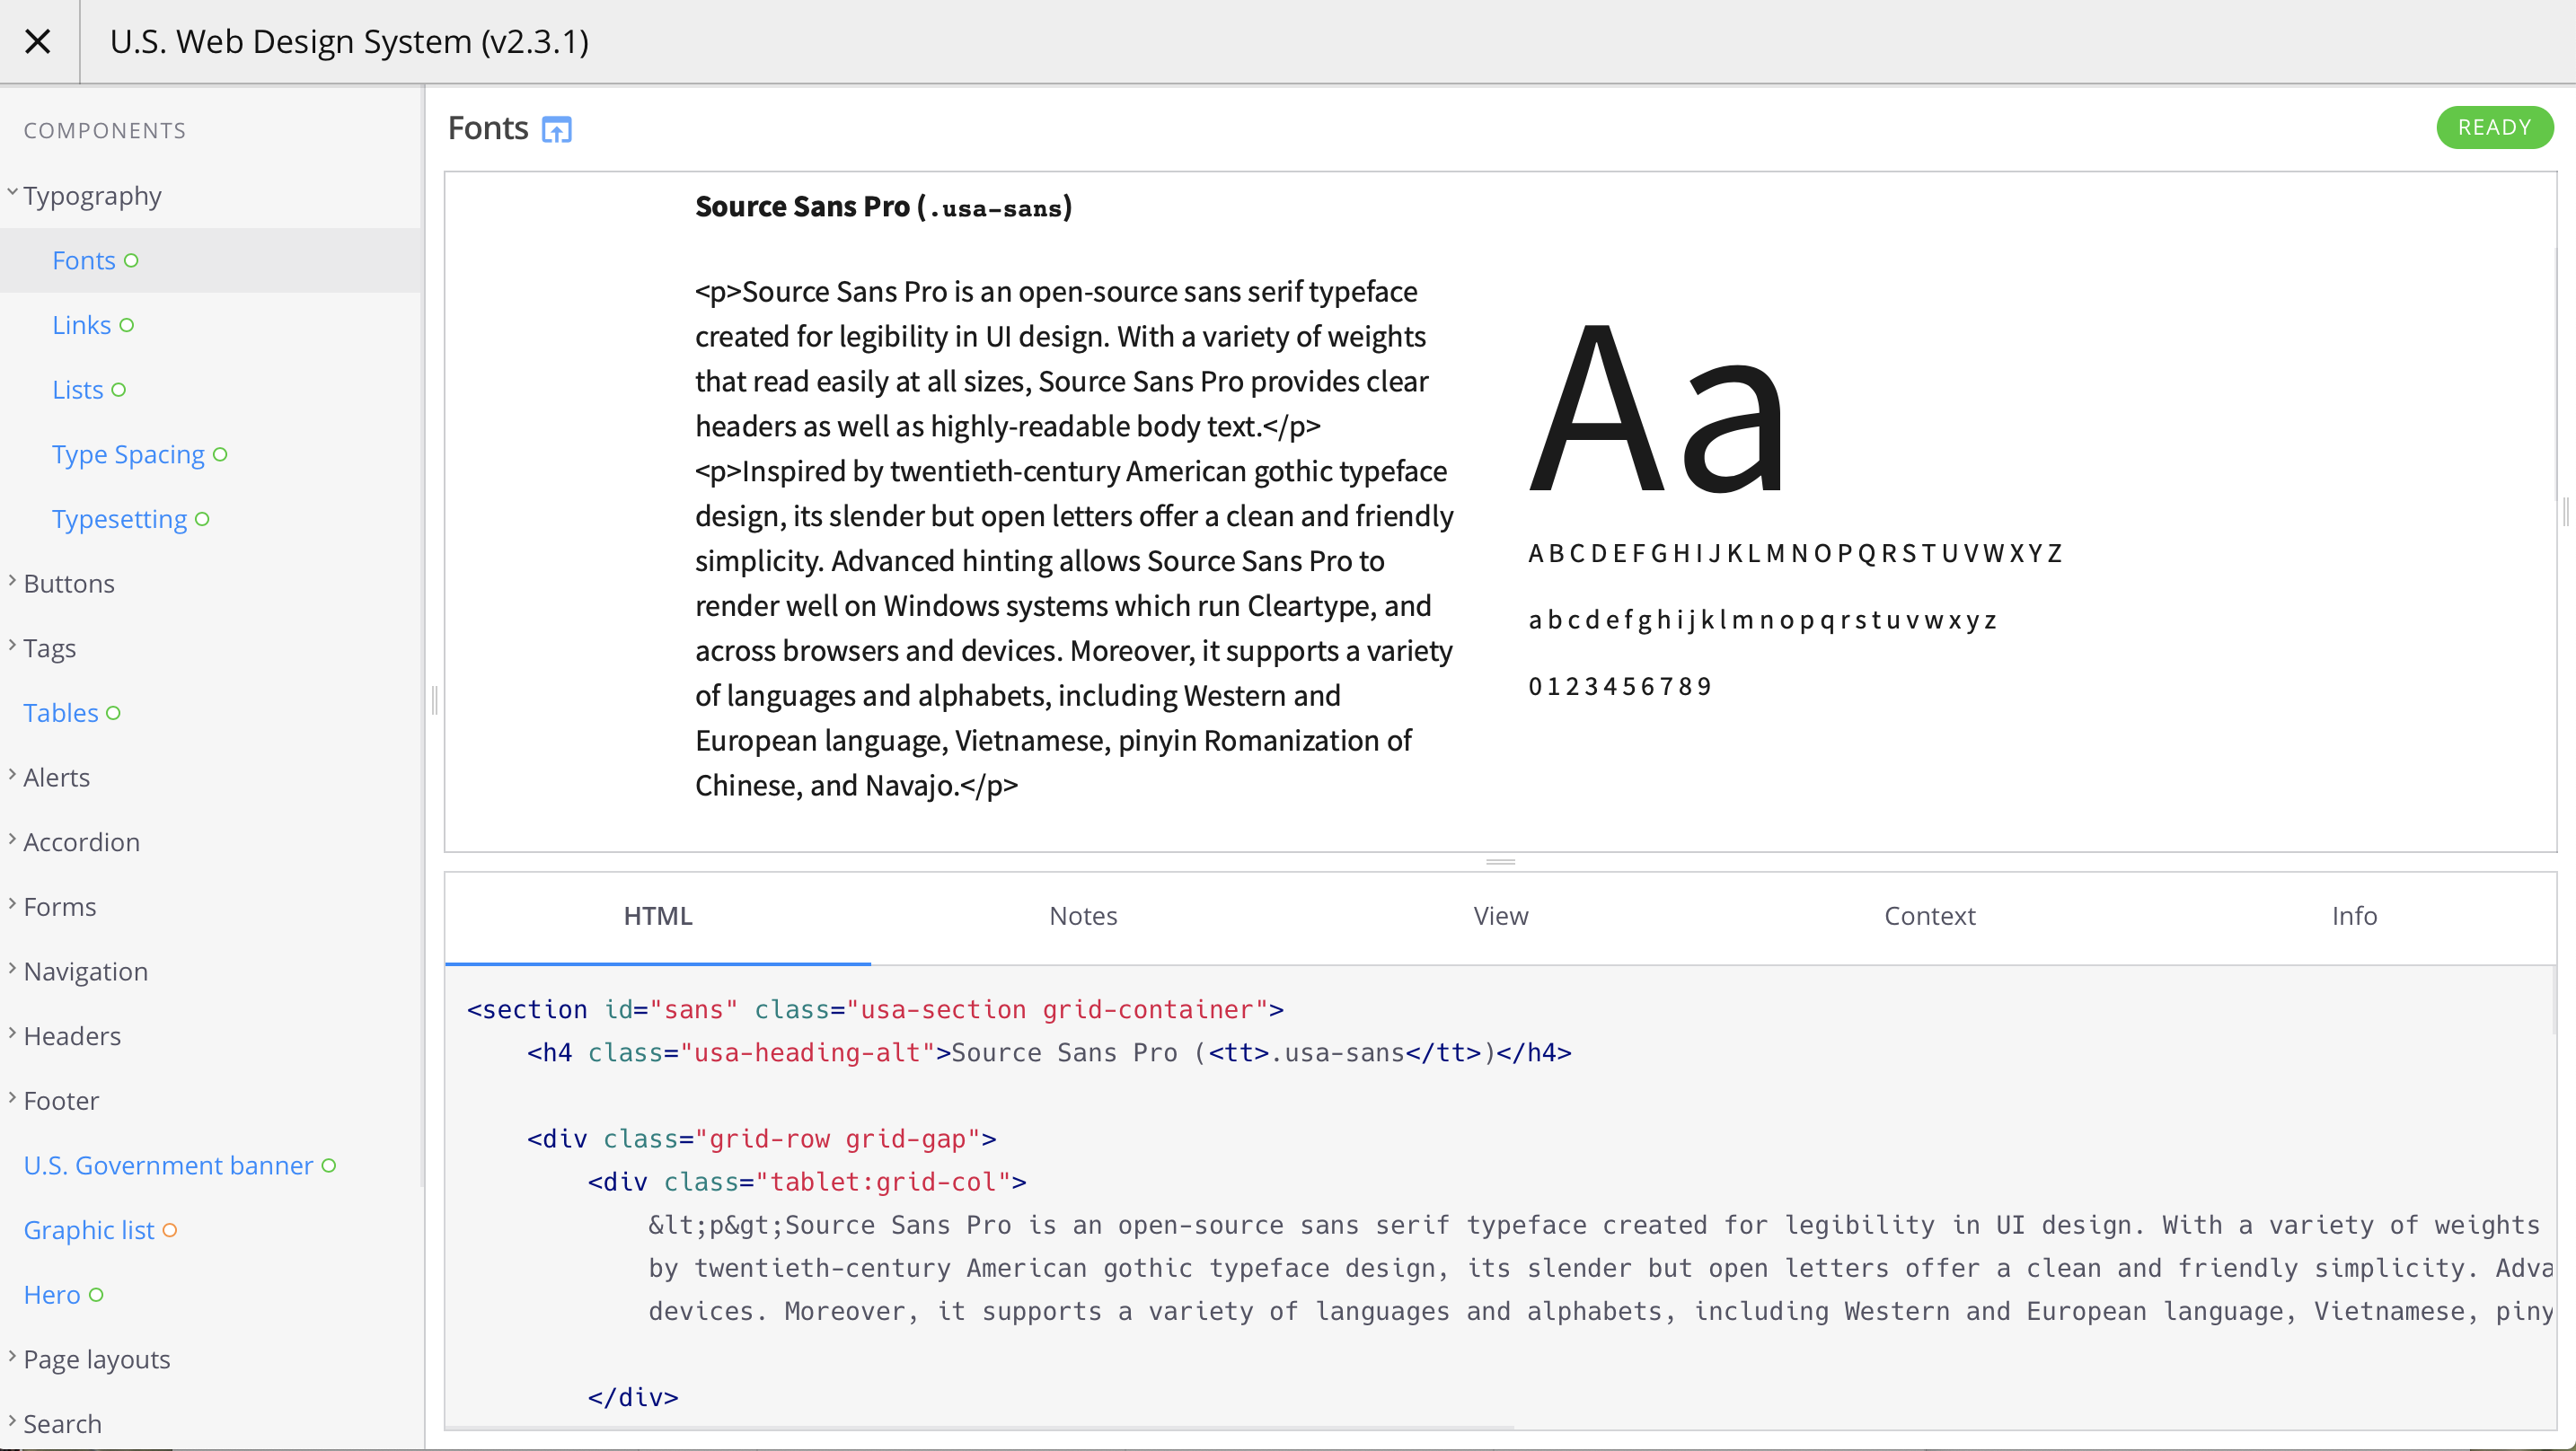Expand the Forms section
Screen dimensions: 2576x1451
60,907
